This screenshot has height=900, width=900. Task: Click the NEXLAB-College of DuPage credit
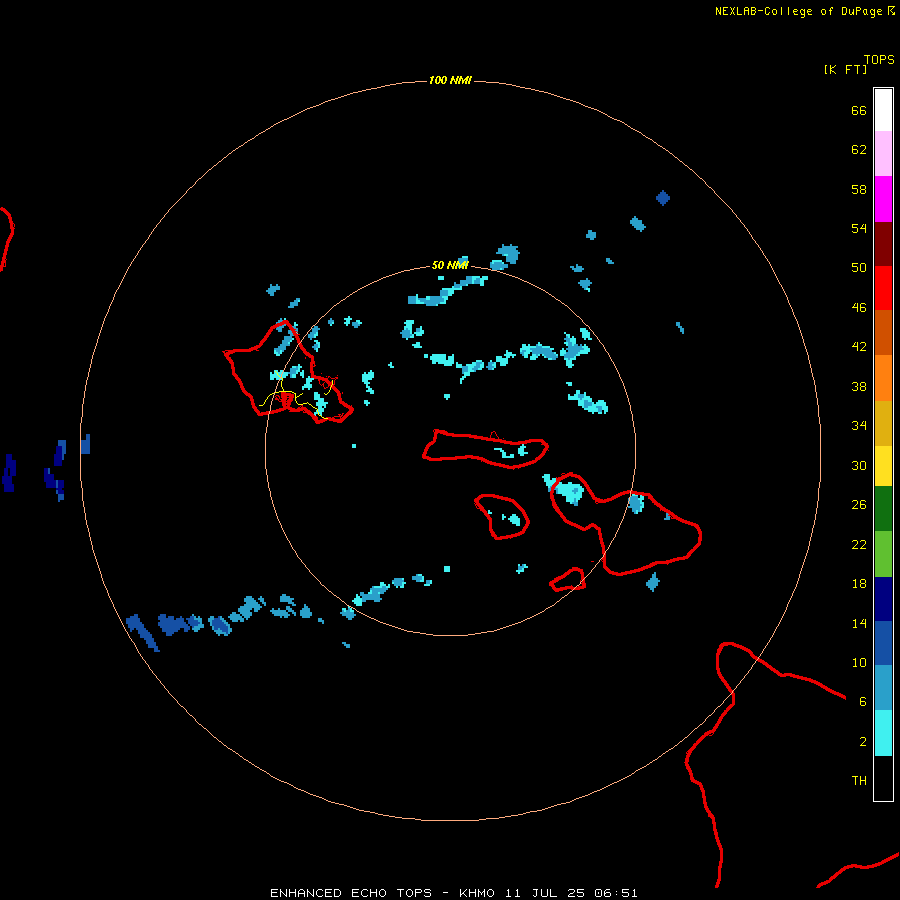(x=798, y=11)
